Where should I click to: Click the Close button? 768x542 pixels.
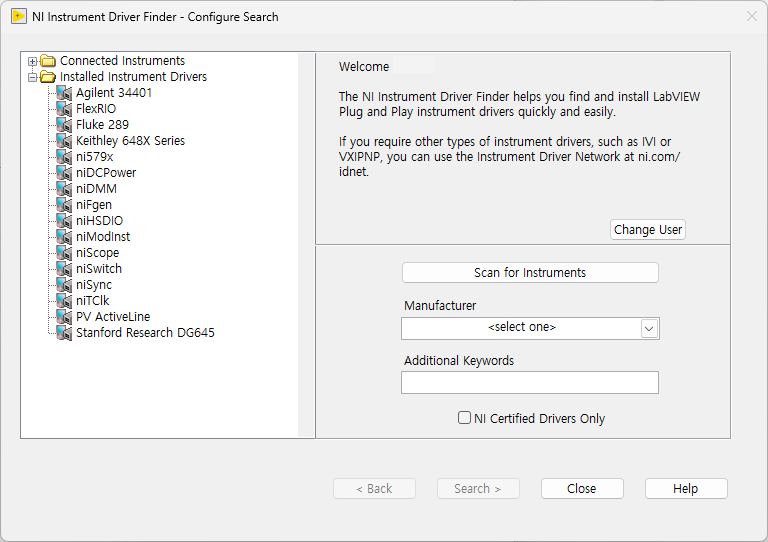(582, 489)
